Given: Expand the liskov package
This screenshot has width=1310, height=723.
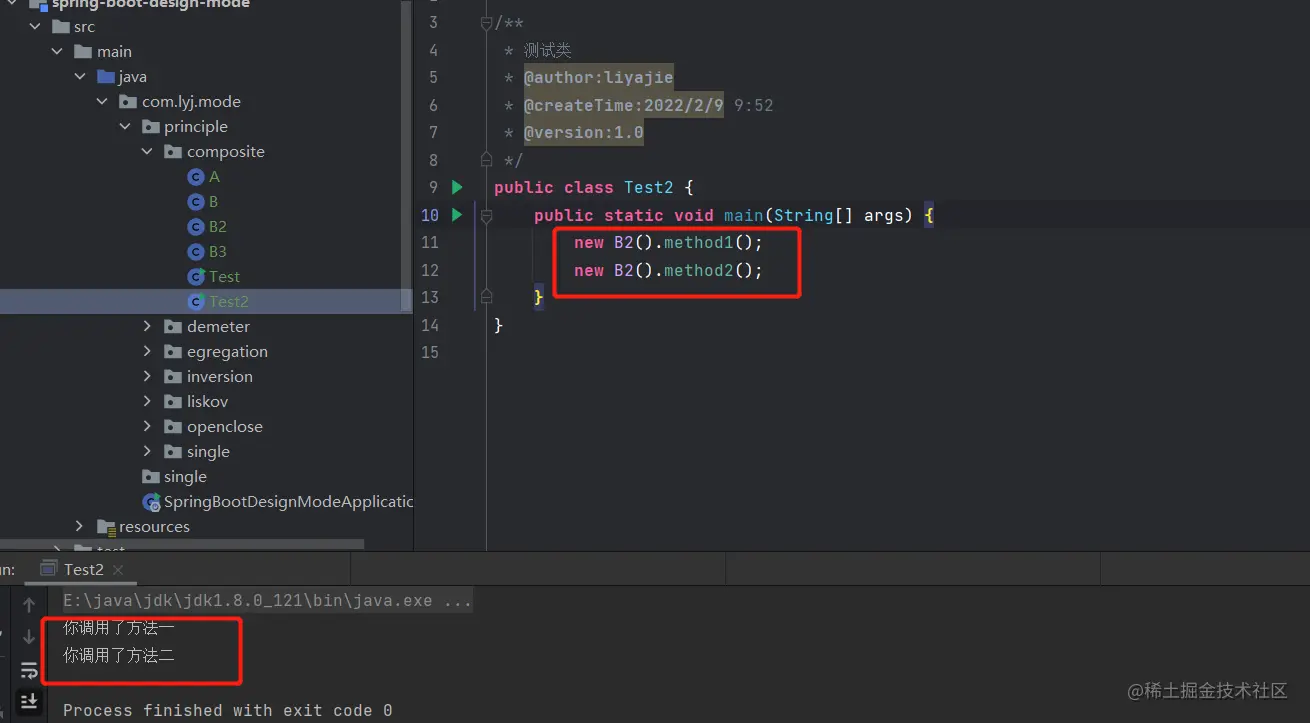Looking at the screenshot, I should click(147, 402).
